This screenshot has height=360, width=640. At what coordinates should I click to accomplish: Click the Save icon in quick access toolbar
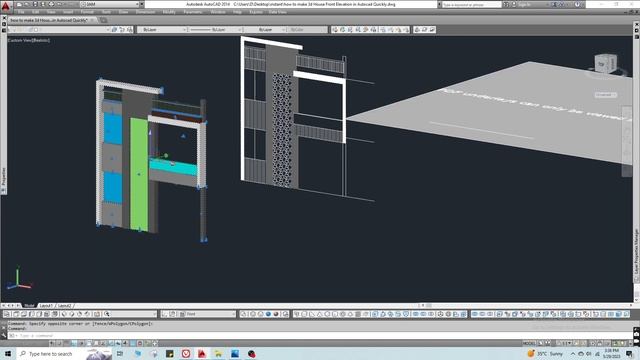[35, 4]
